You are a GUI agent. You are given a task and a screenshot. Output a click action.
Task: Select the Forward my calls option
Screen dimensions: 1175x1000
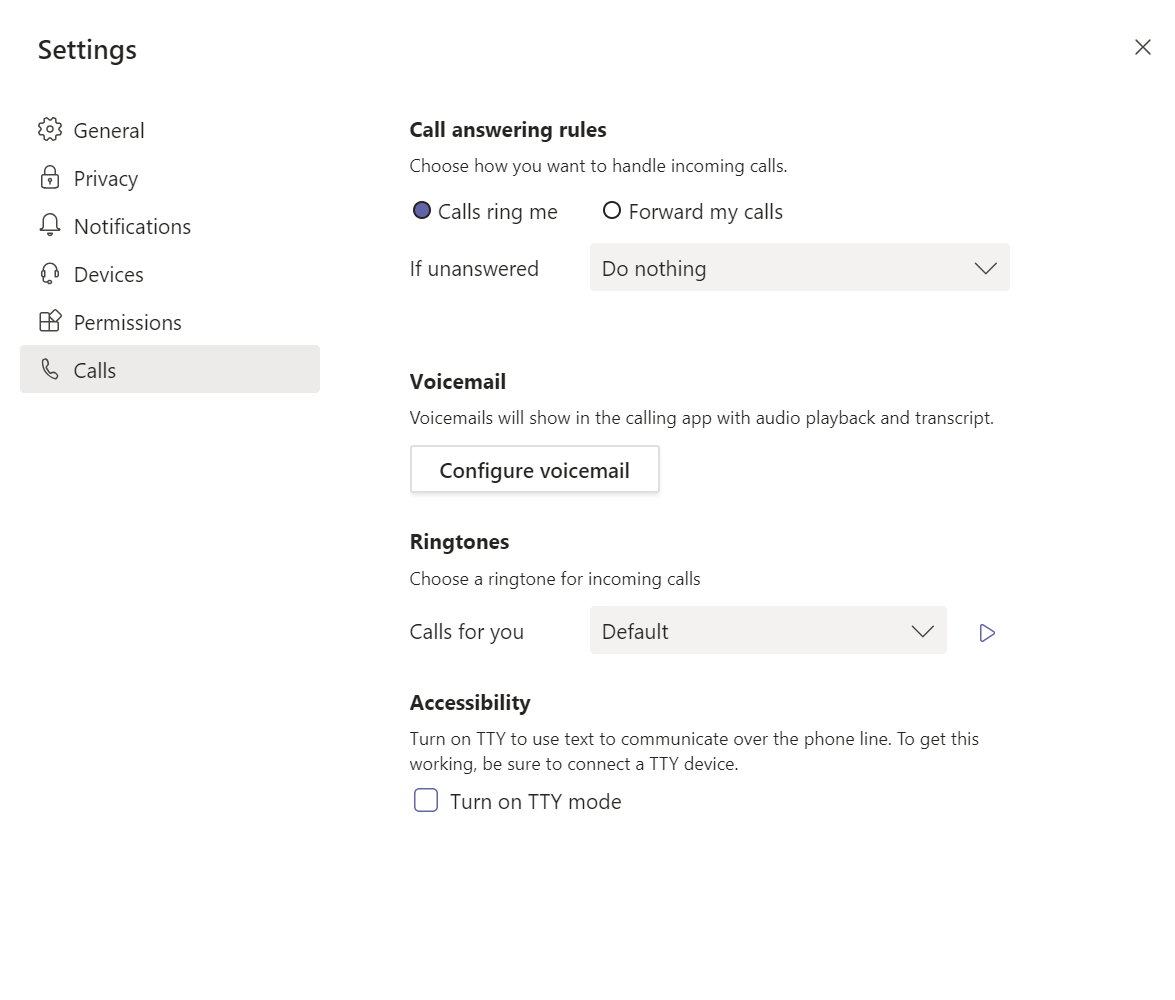point(612,211)
